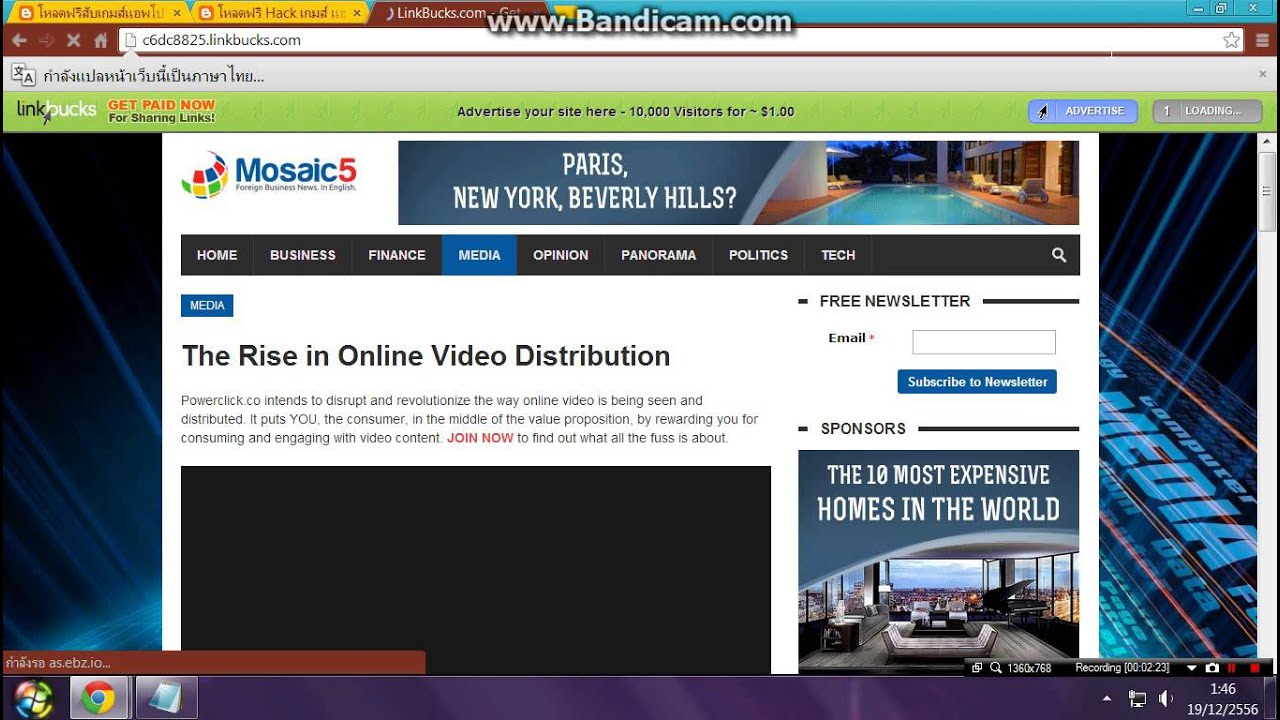Open the Windows Start orb
The image size is (1280, 720).
(x=33, y=698)
